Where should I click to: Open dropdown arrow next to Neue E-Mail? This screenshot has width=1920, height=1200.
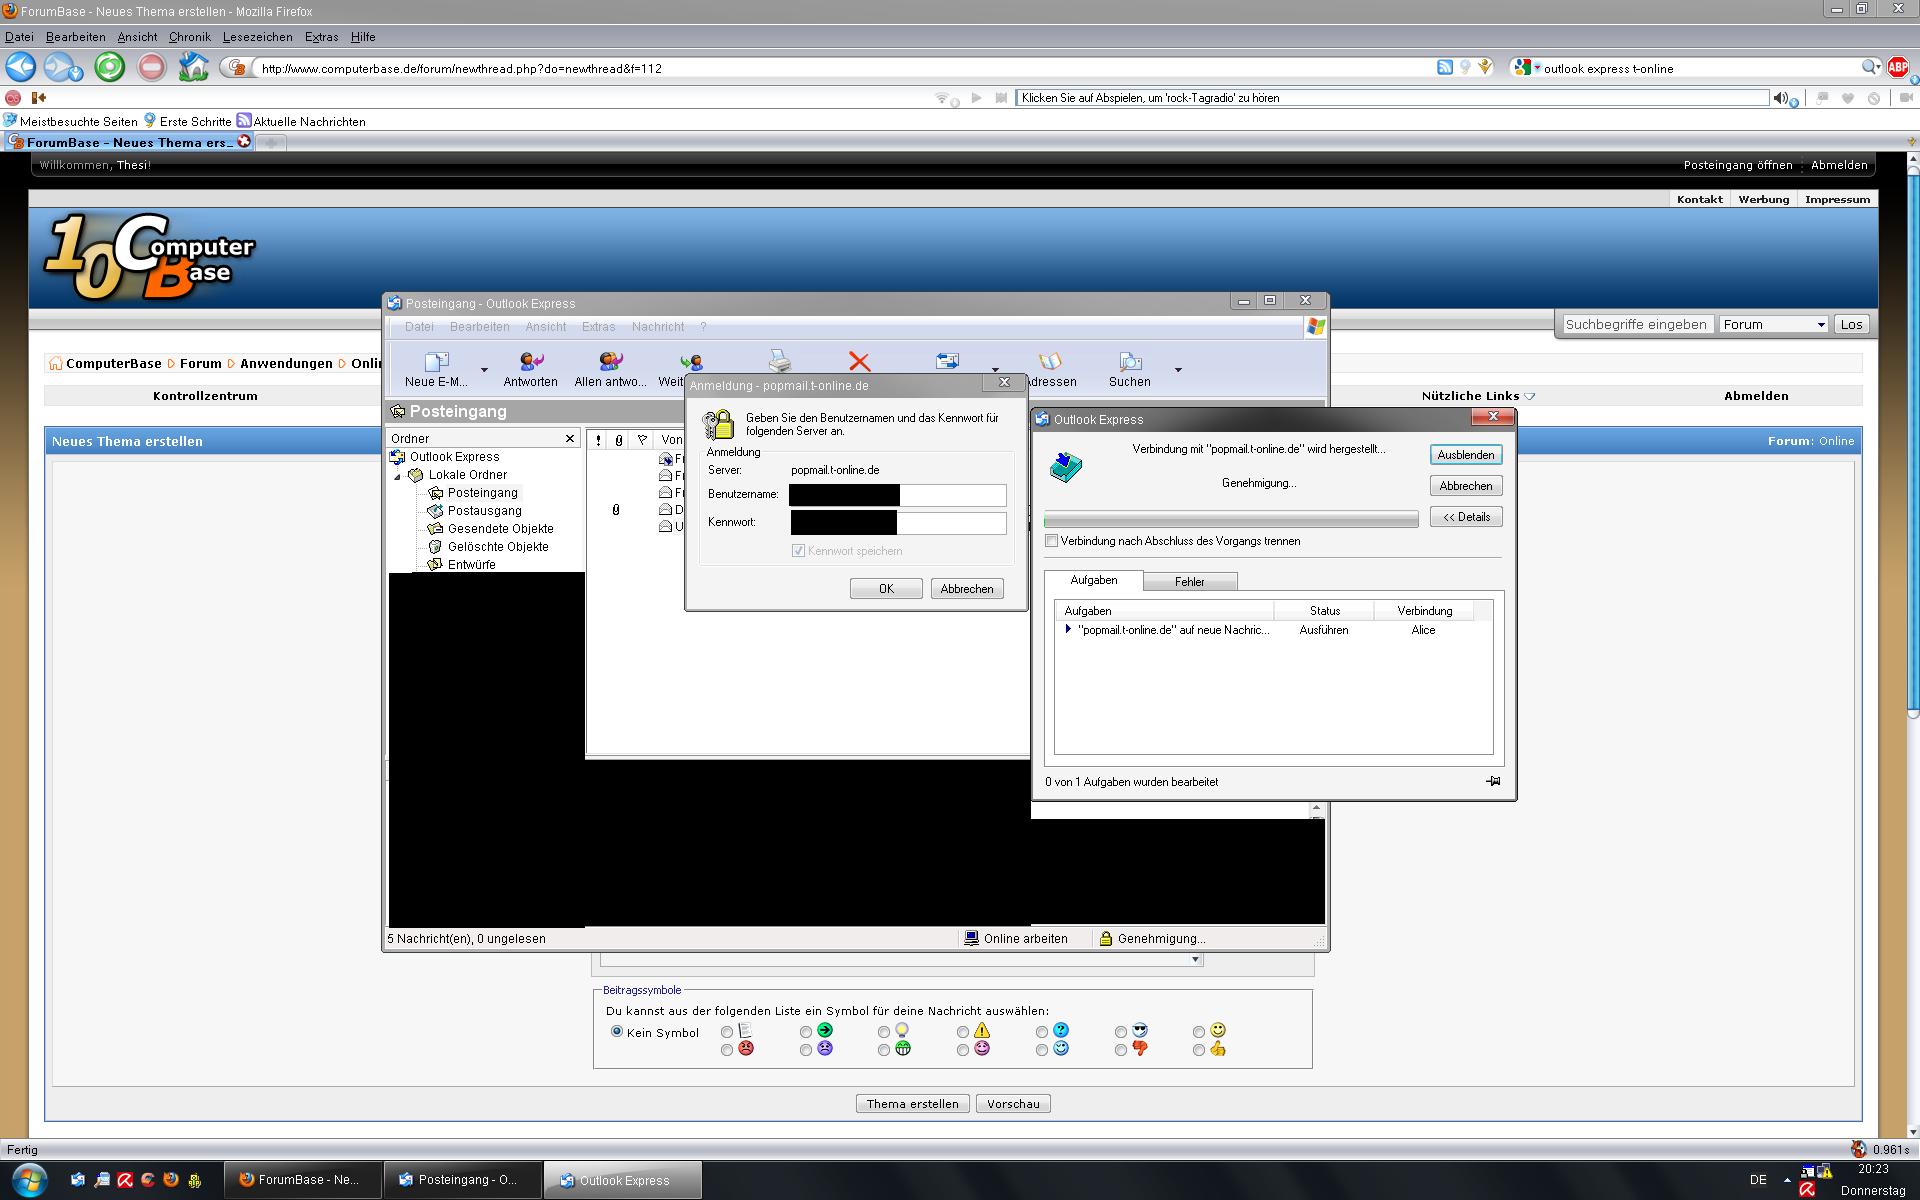click(484, 370)
